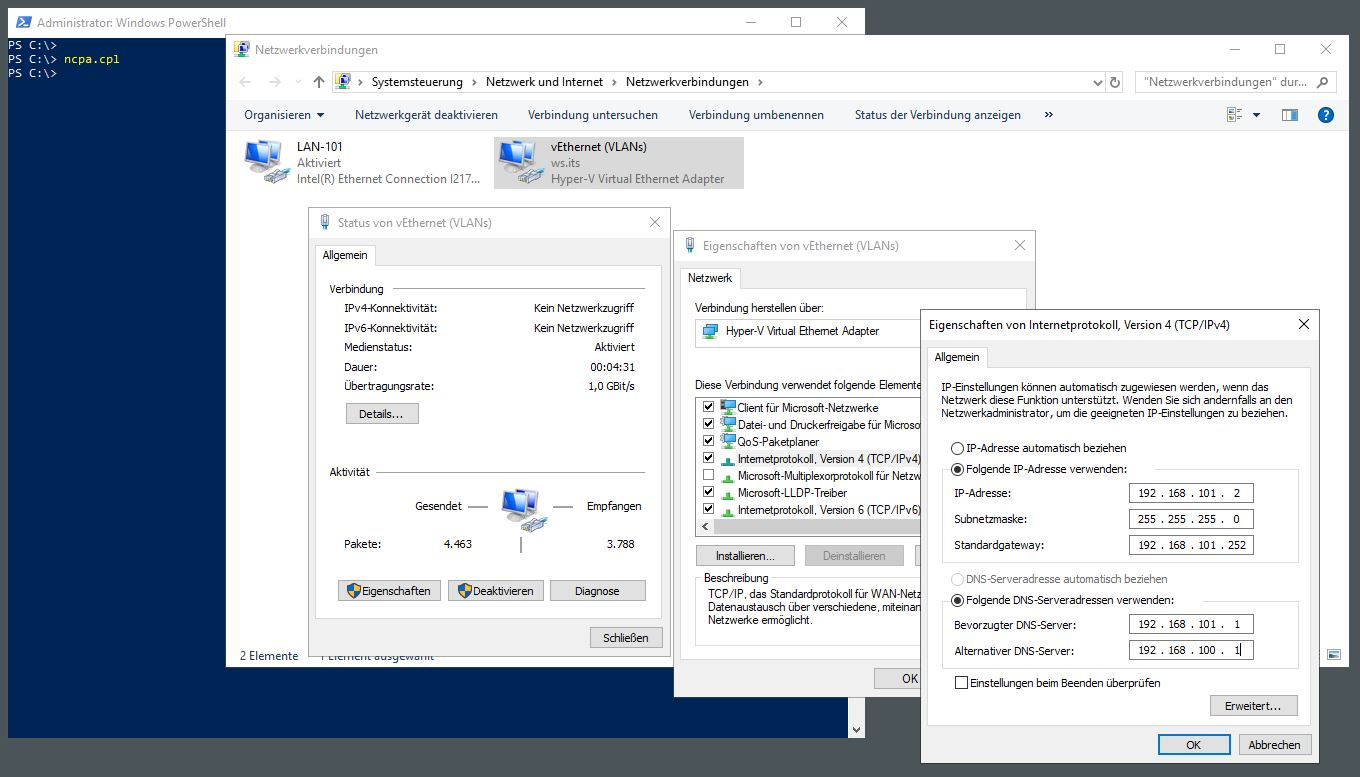Screen dimensions: 1360x777
Task: Select the vEthernet (VLANs) adapter icon
Action: 520,163
